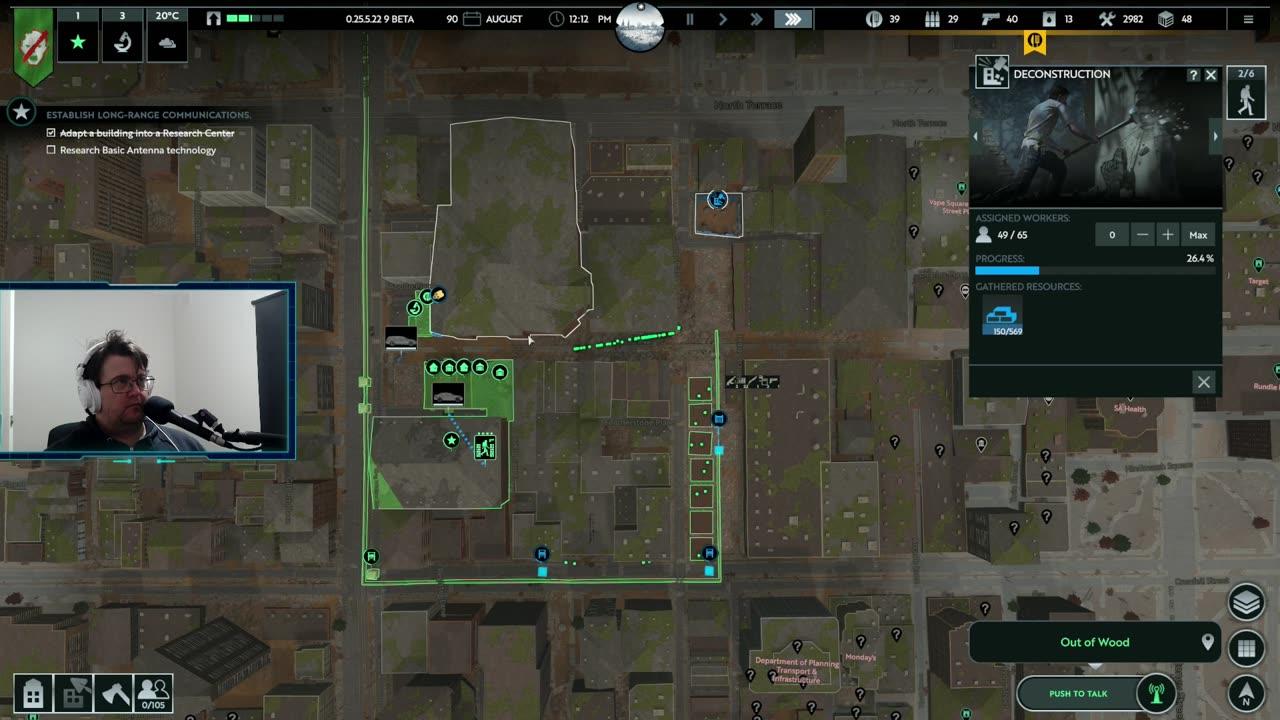
Task: Set game speed to double fast-forward
Action: pyautogui.click(x=756, y=19)
